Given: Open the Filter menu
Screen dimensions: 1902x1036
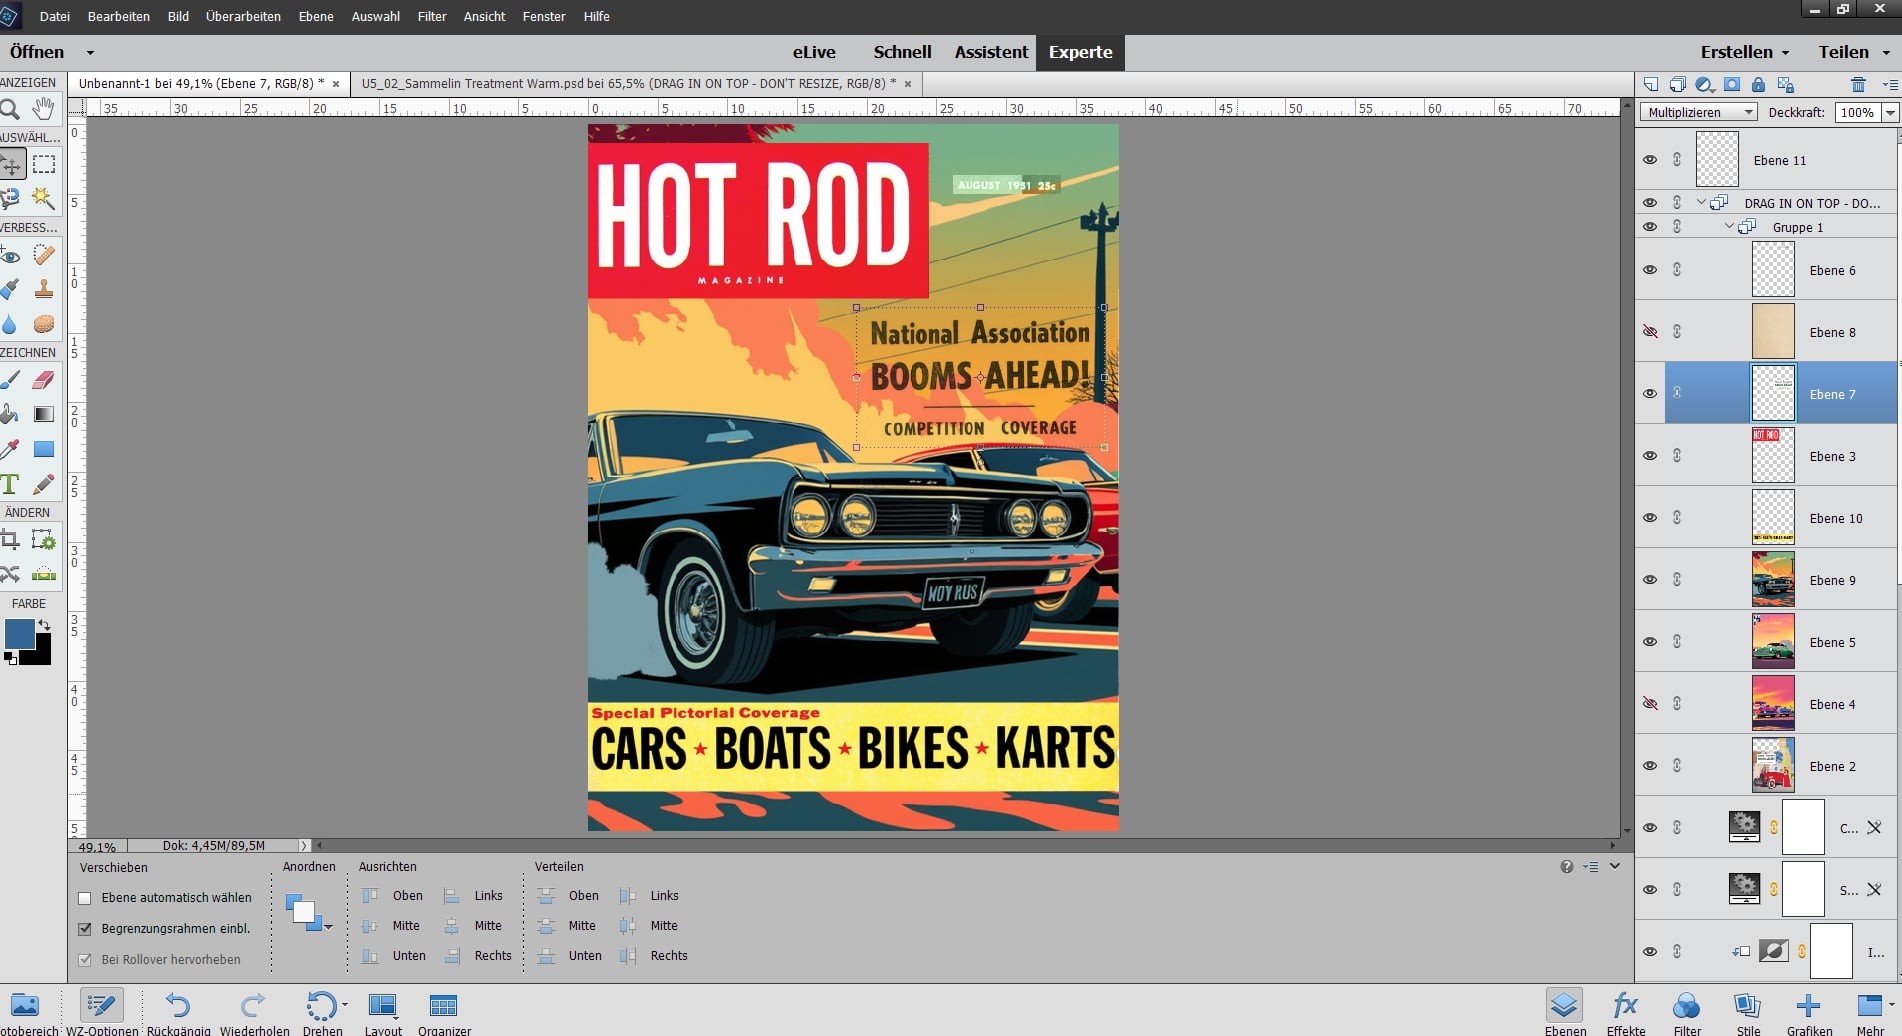Looking at the screenshot, I should pyautogui.click(x=432, y=16).
